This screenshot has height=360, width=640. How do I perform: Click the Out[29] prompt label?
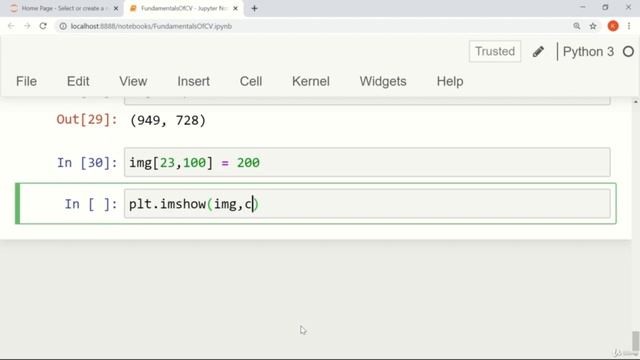87,120
